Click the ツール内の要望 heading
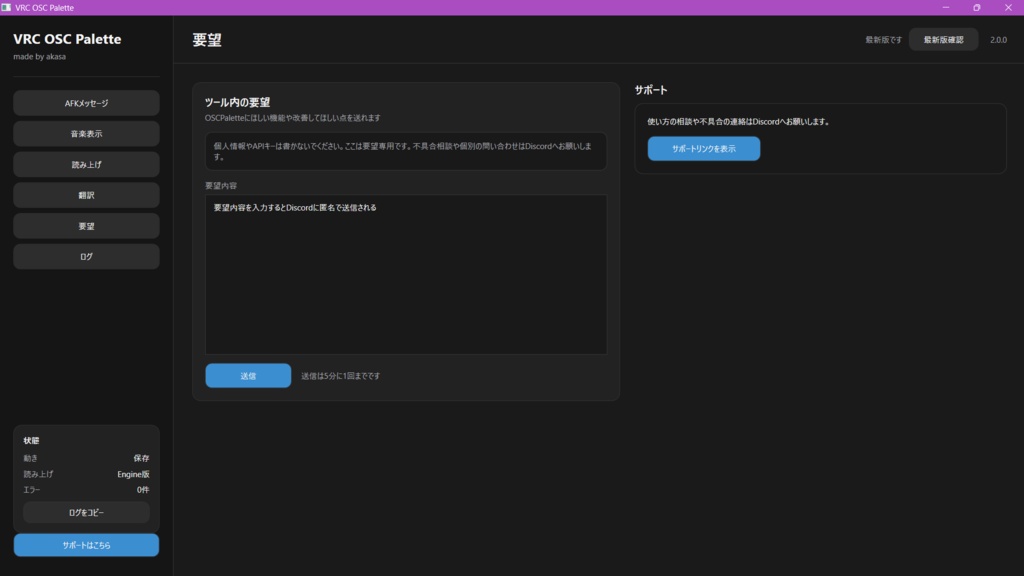 tap(238, 103)
